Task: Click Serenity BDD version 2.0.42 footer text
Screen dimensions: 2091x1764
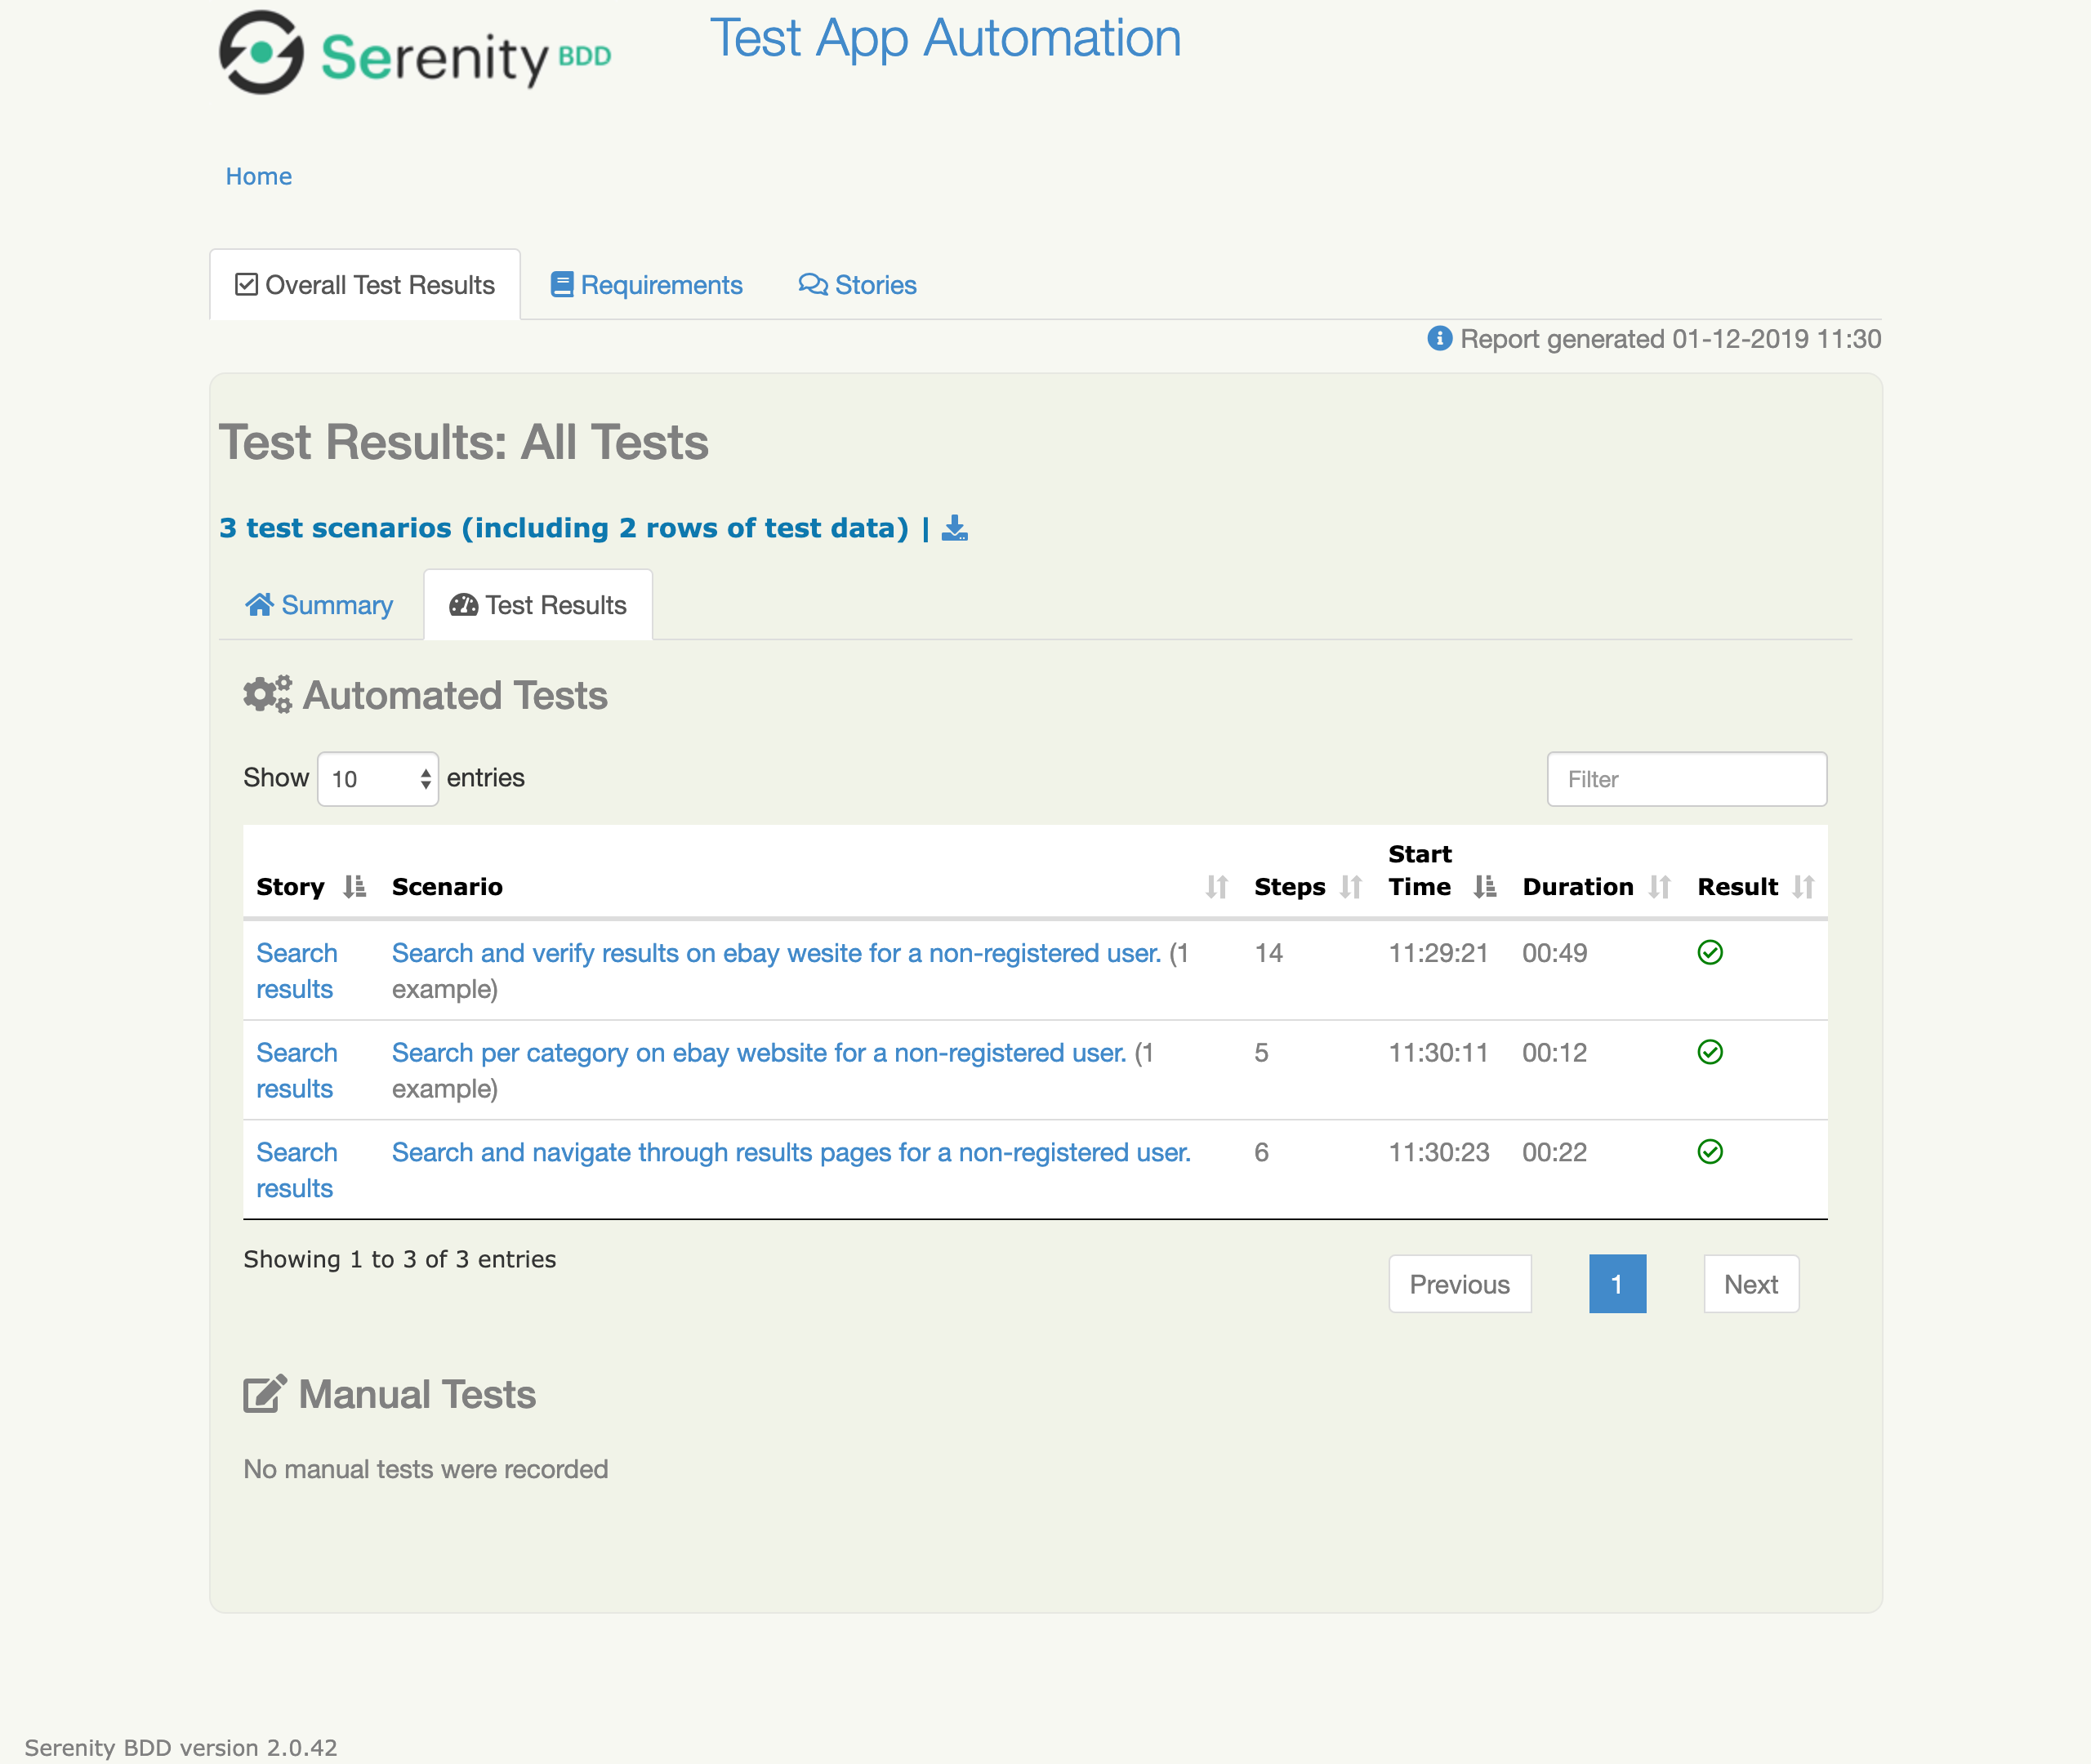Action: [180, 1748]
